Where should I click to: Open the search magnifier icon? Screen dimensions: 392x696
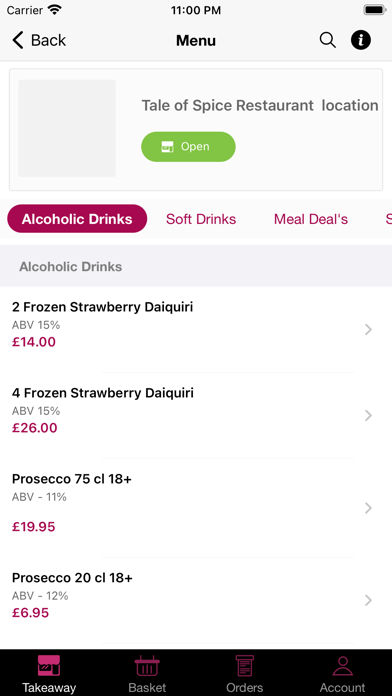pos(327,40)
